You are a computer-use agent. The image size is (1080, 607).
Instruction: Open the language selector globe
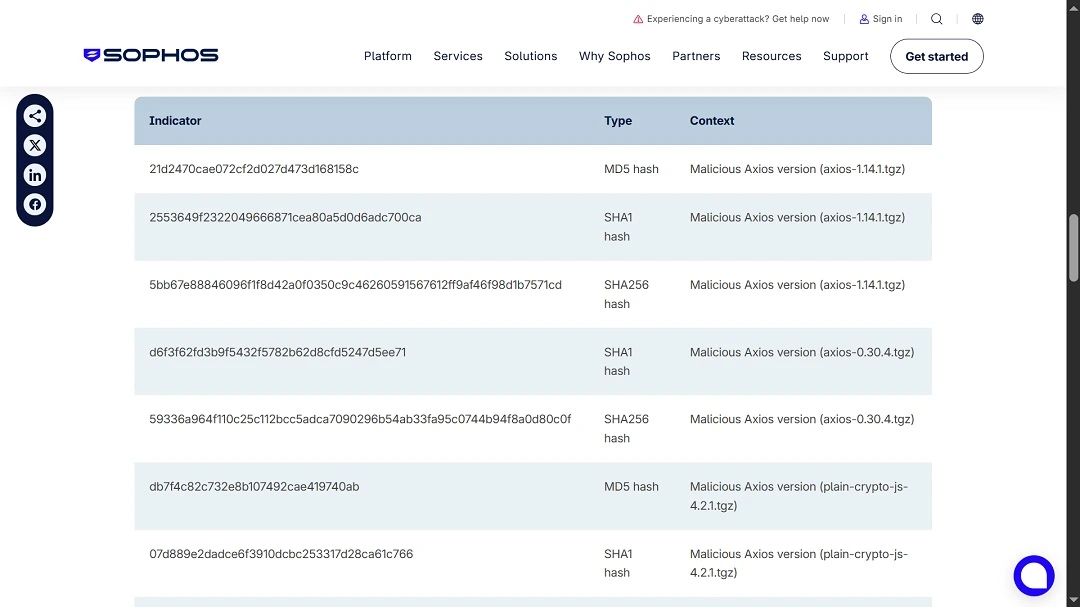tap(977, 18)
